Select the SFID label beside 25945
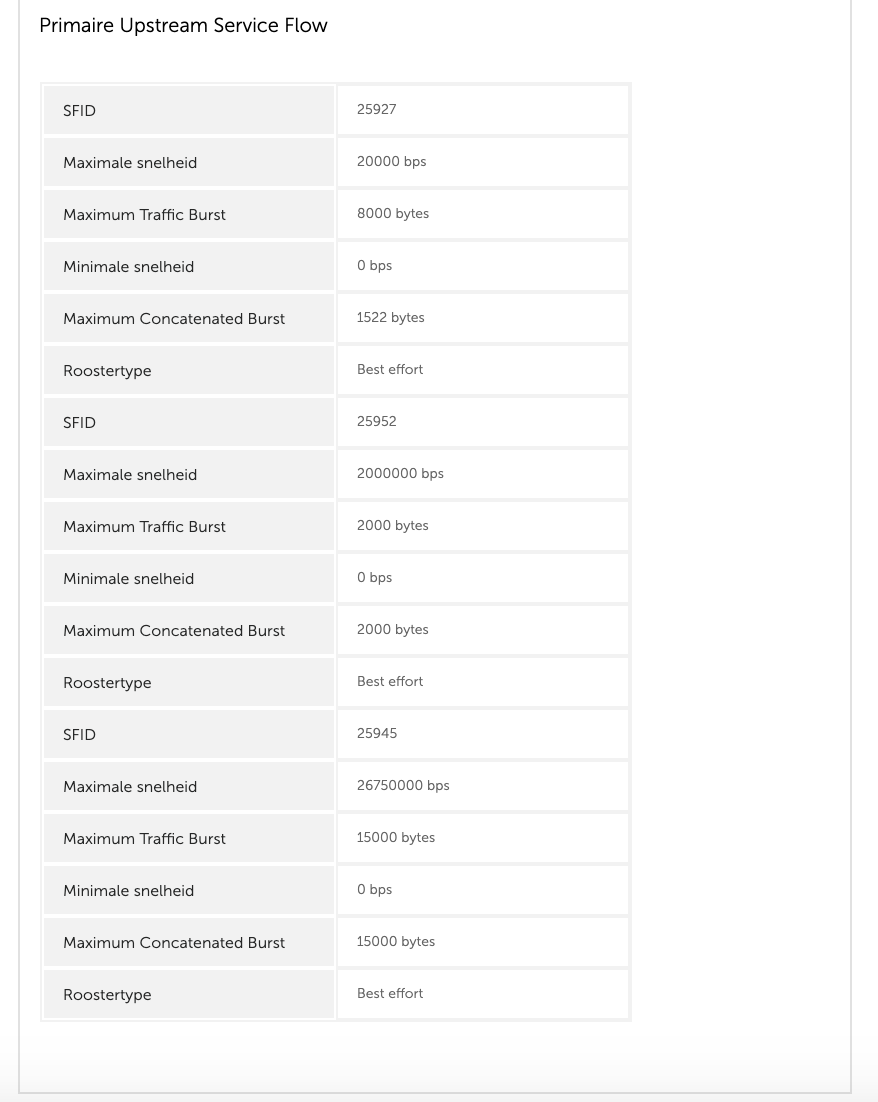Screen dimensions: 878x1102 coord(79,735)
